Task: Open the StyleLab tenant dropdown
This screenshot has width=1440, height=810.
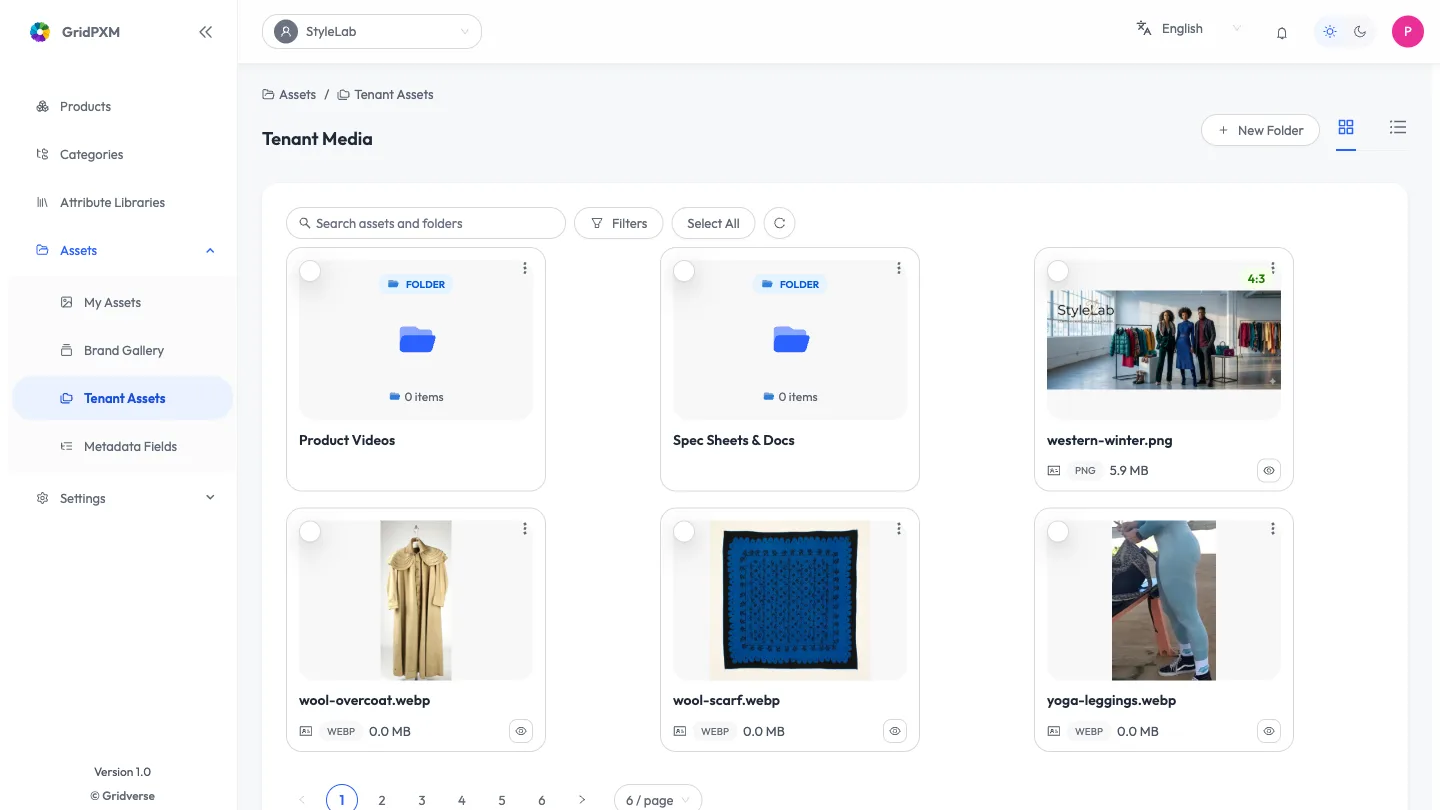Action: click(372, 31)
